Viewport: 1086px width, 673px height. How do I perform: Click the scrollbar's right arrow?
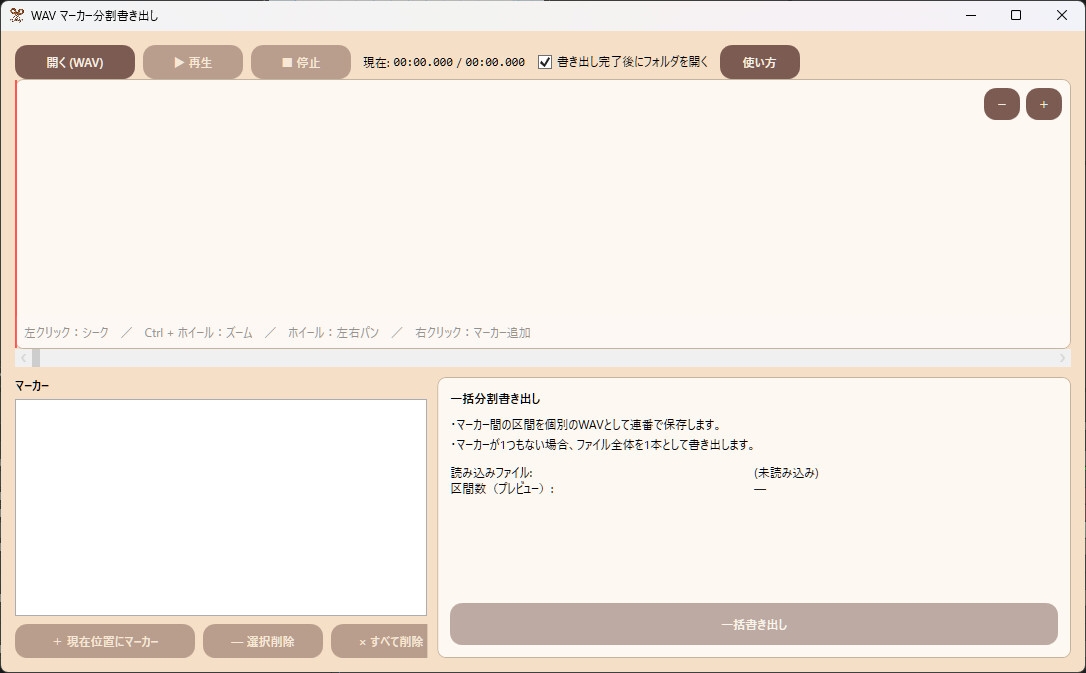(x=1062, y=358)
